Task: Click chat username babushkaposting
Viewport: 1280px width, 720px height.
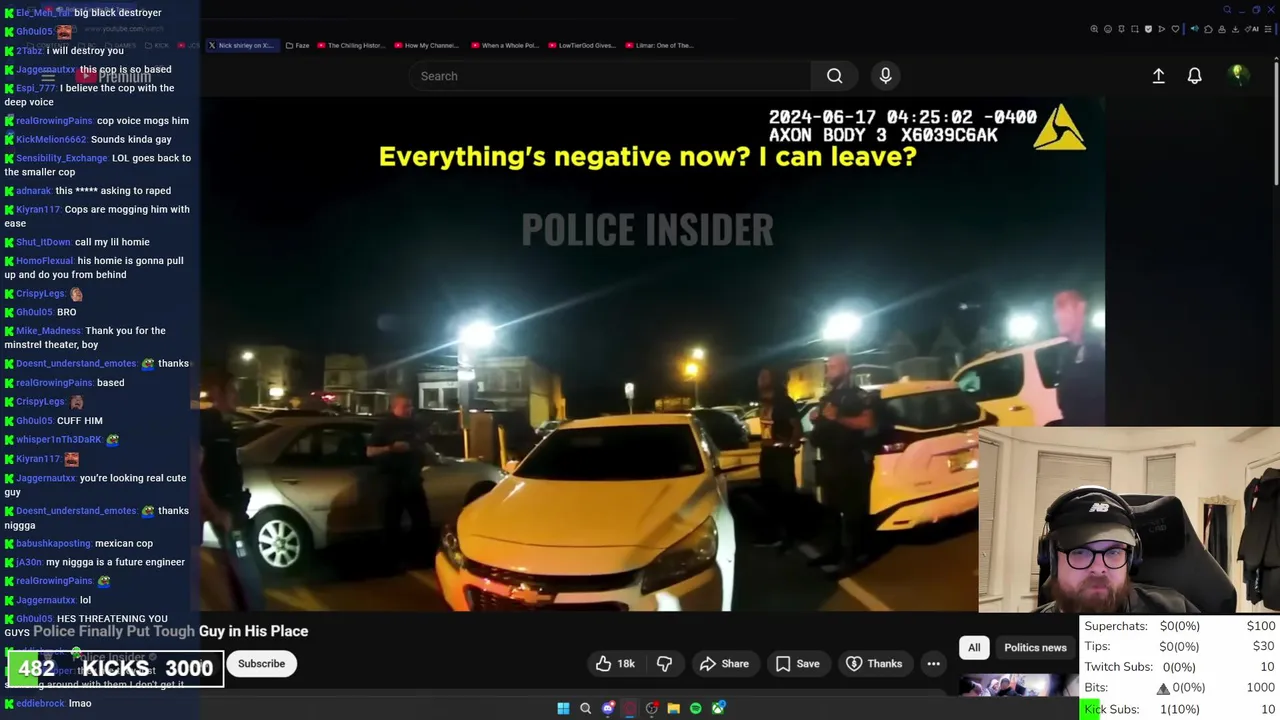Action: tap(53, 544)
